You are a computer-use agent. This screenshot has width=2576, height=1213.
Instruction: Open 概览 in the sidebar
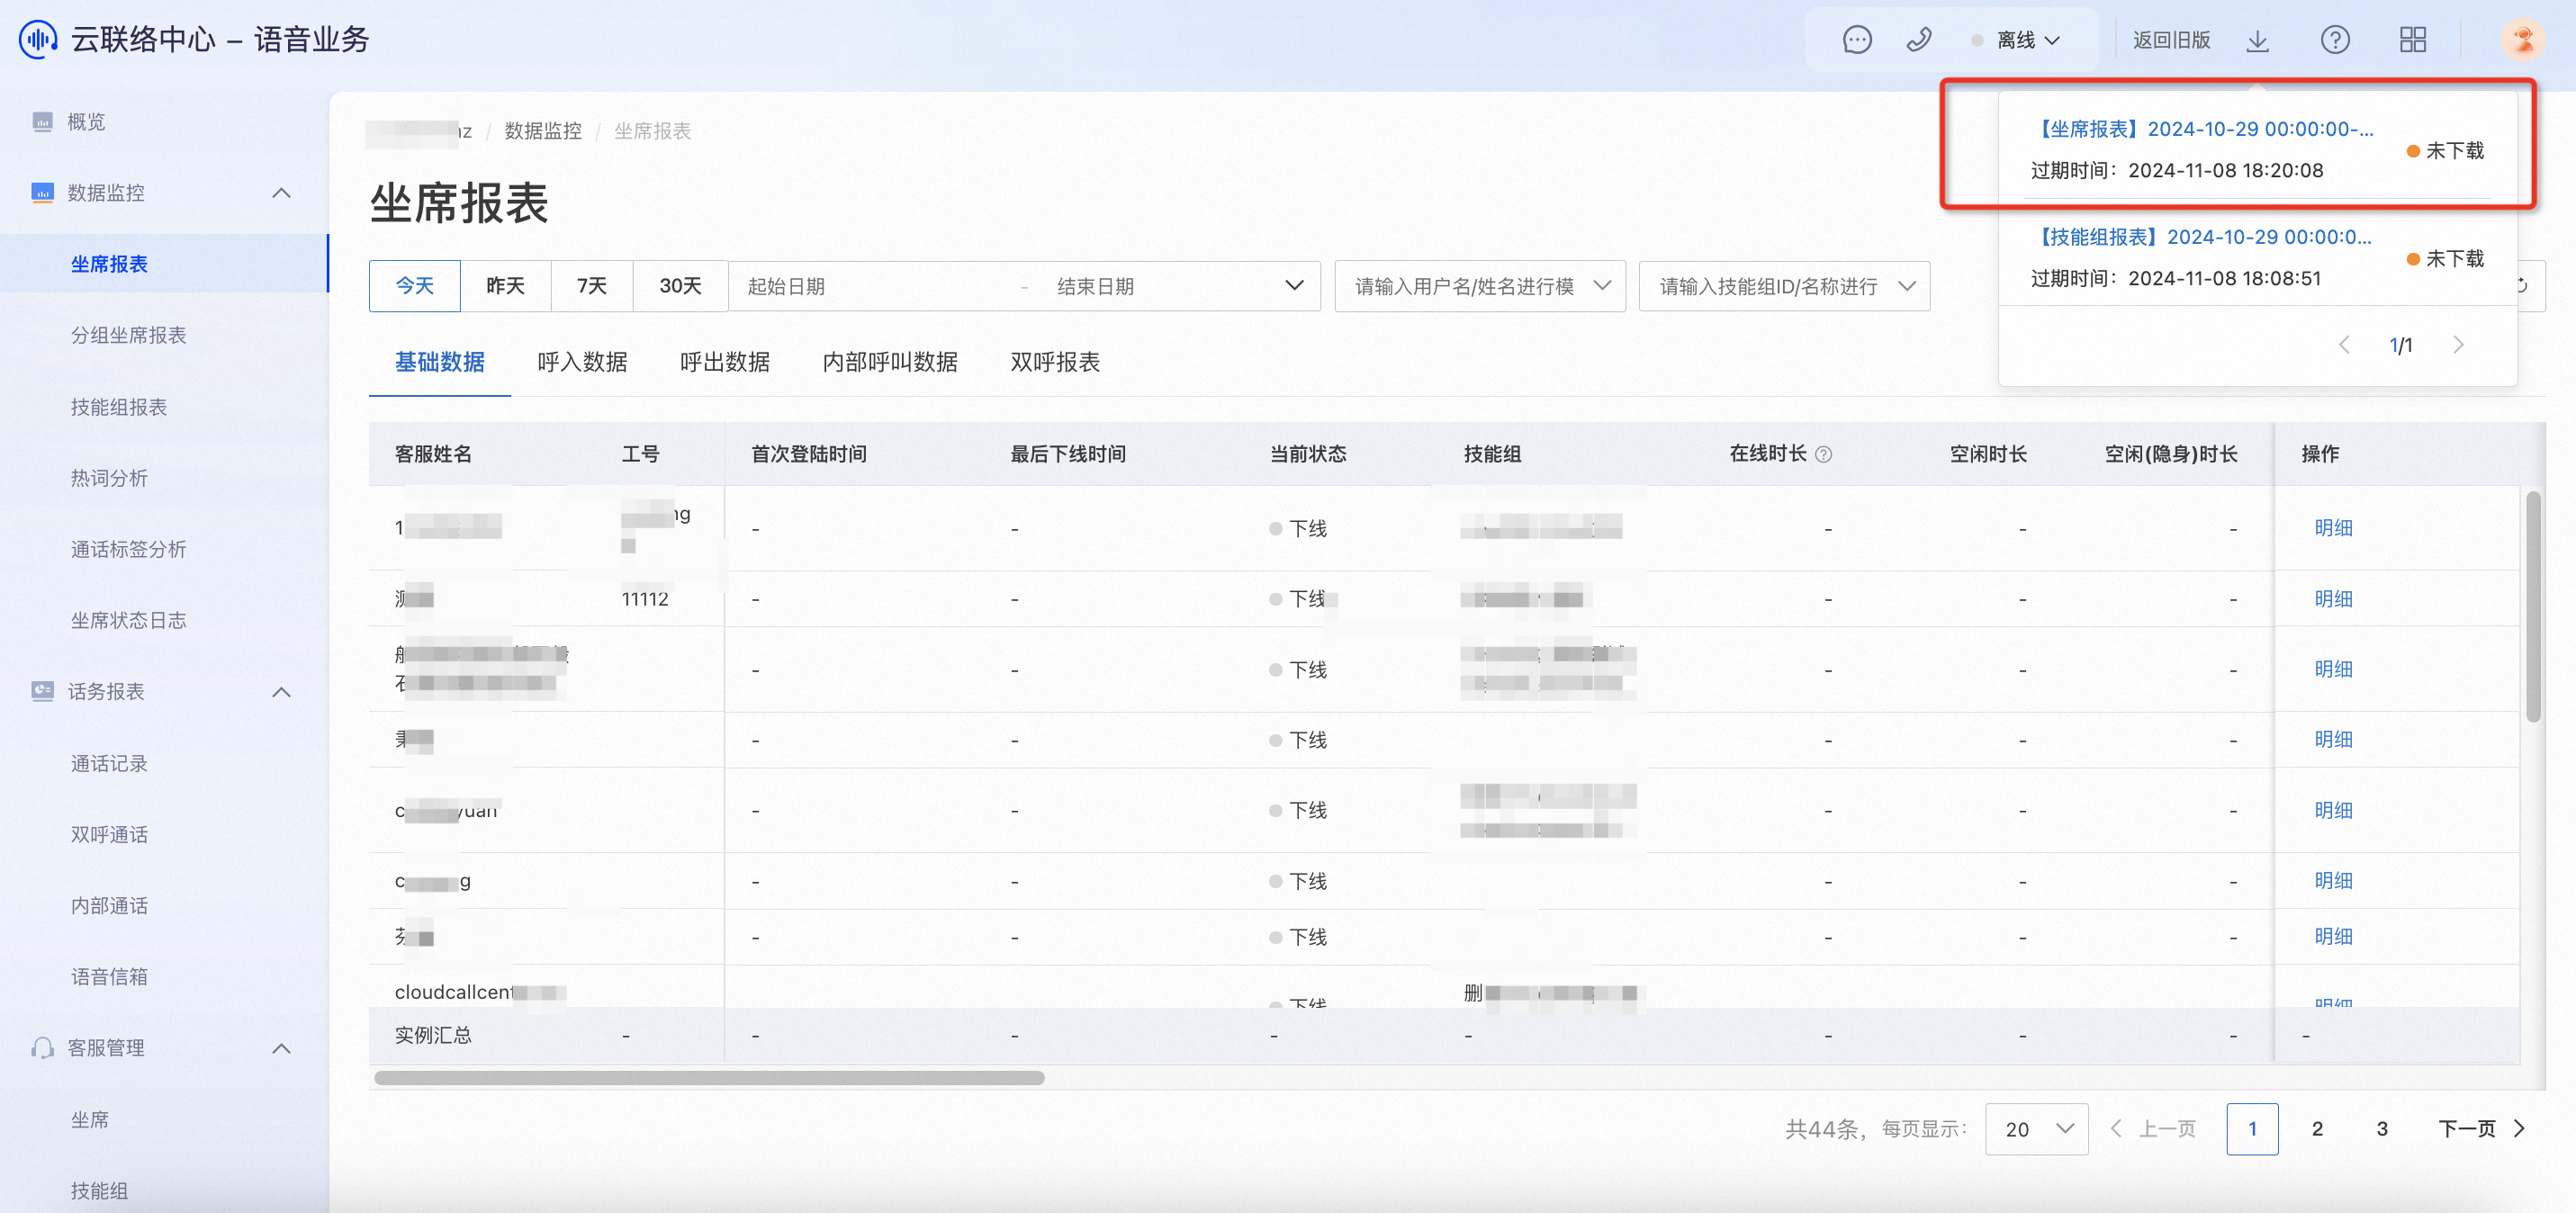pyautogui.click(x=85, y=122)
